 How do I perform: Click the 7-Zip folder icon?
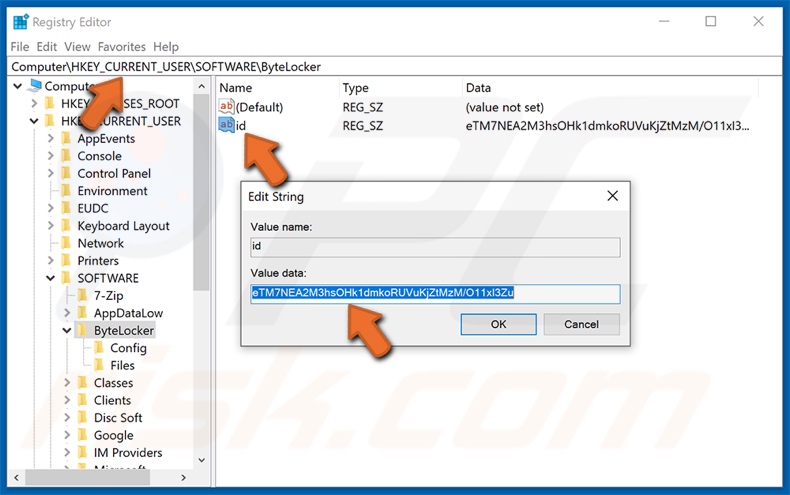tap(83, 295)
